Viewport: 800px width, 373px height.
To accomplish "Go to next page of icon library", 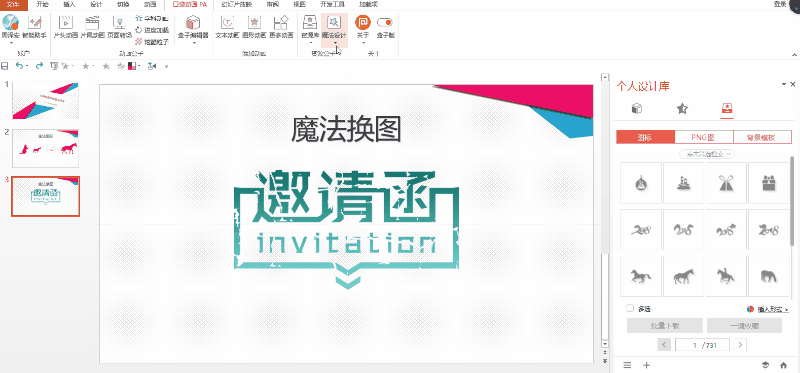I will tap(740, 345).
